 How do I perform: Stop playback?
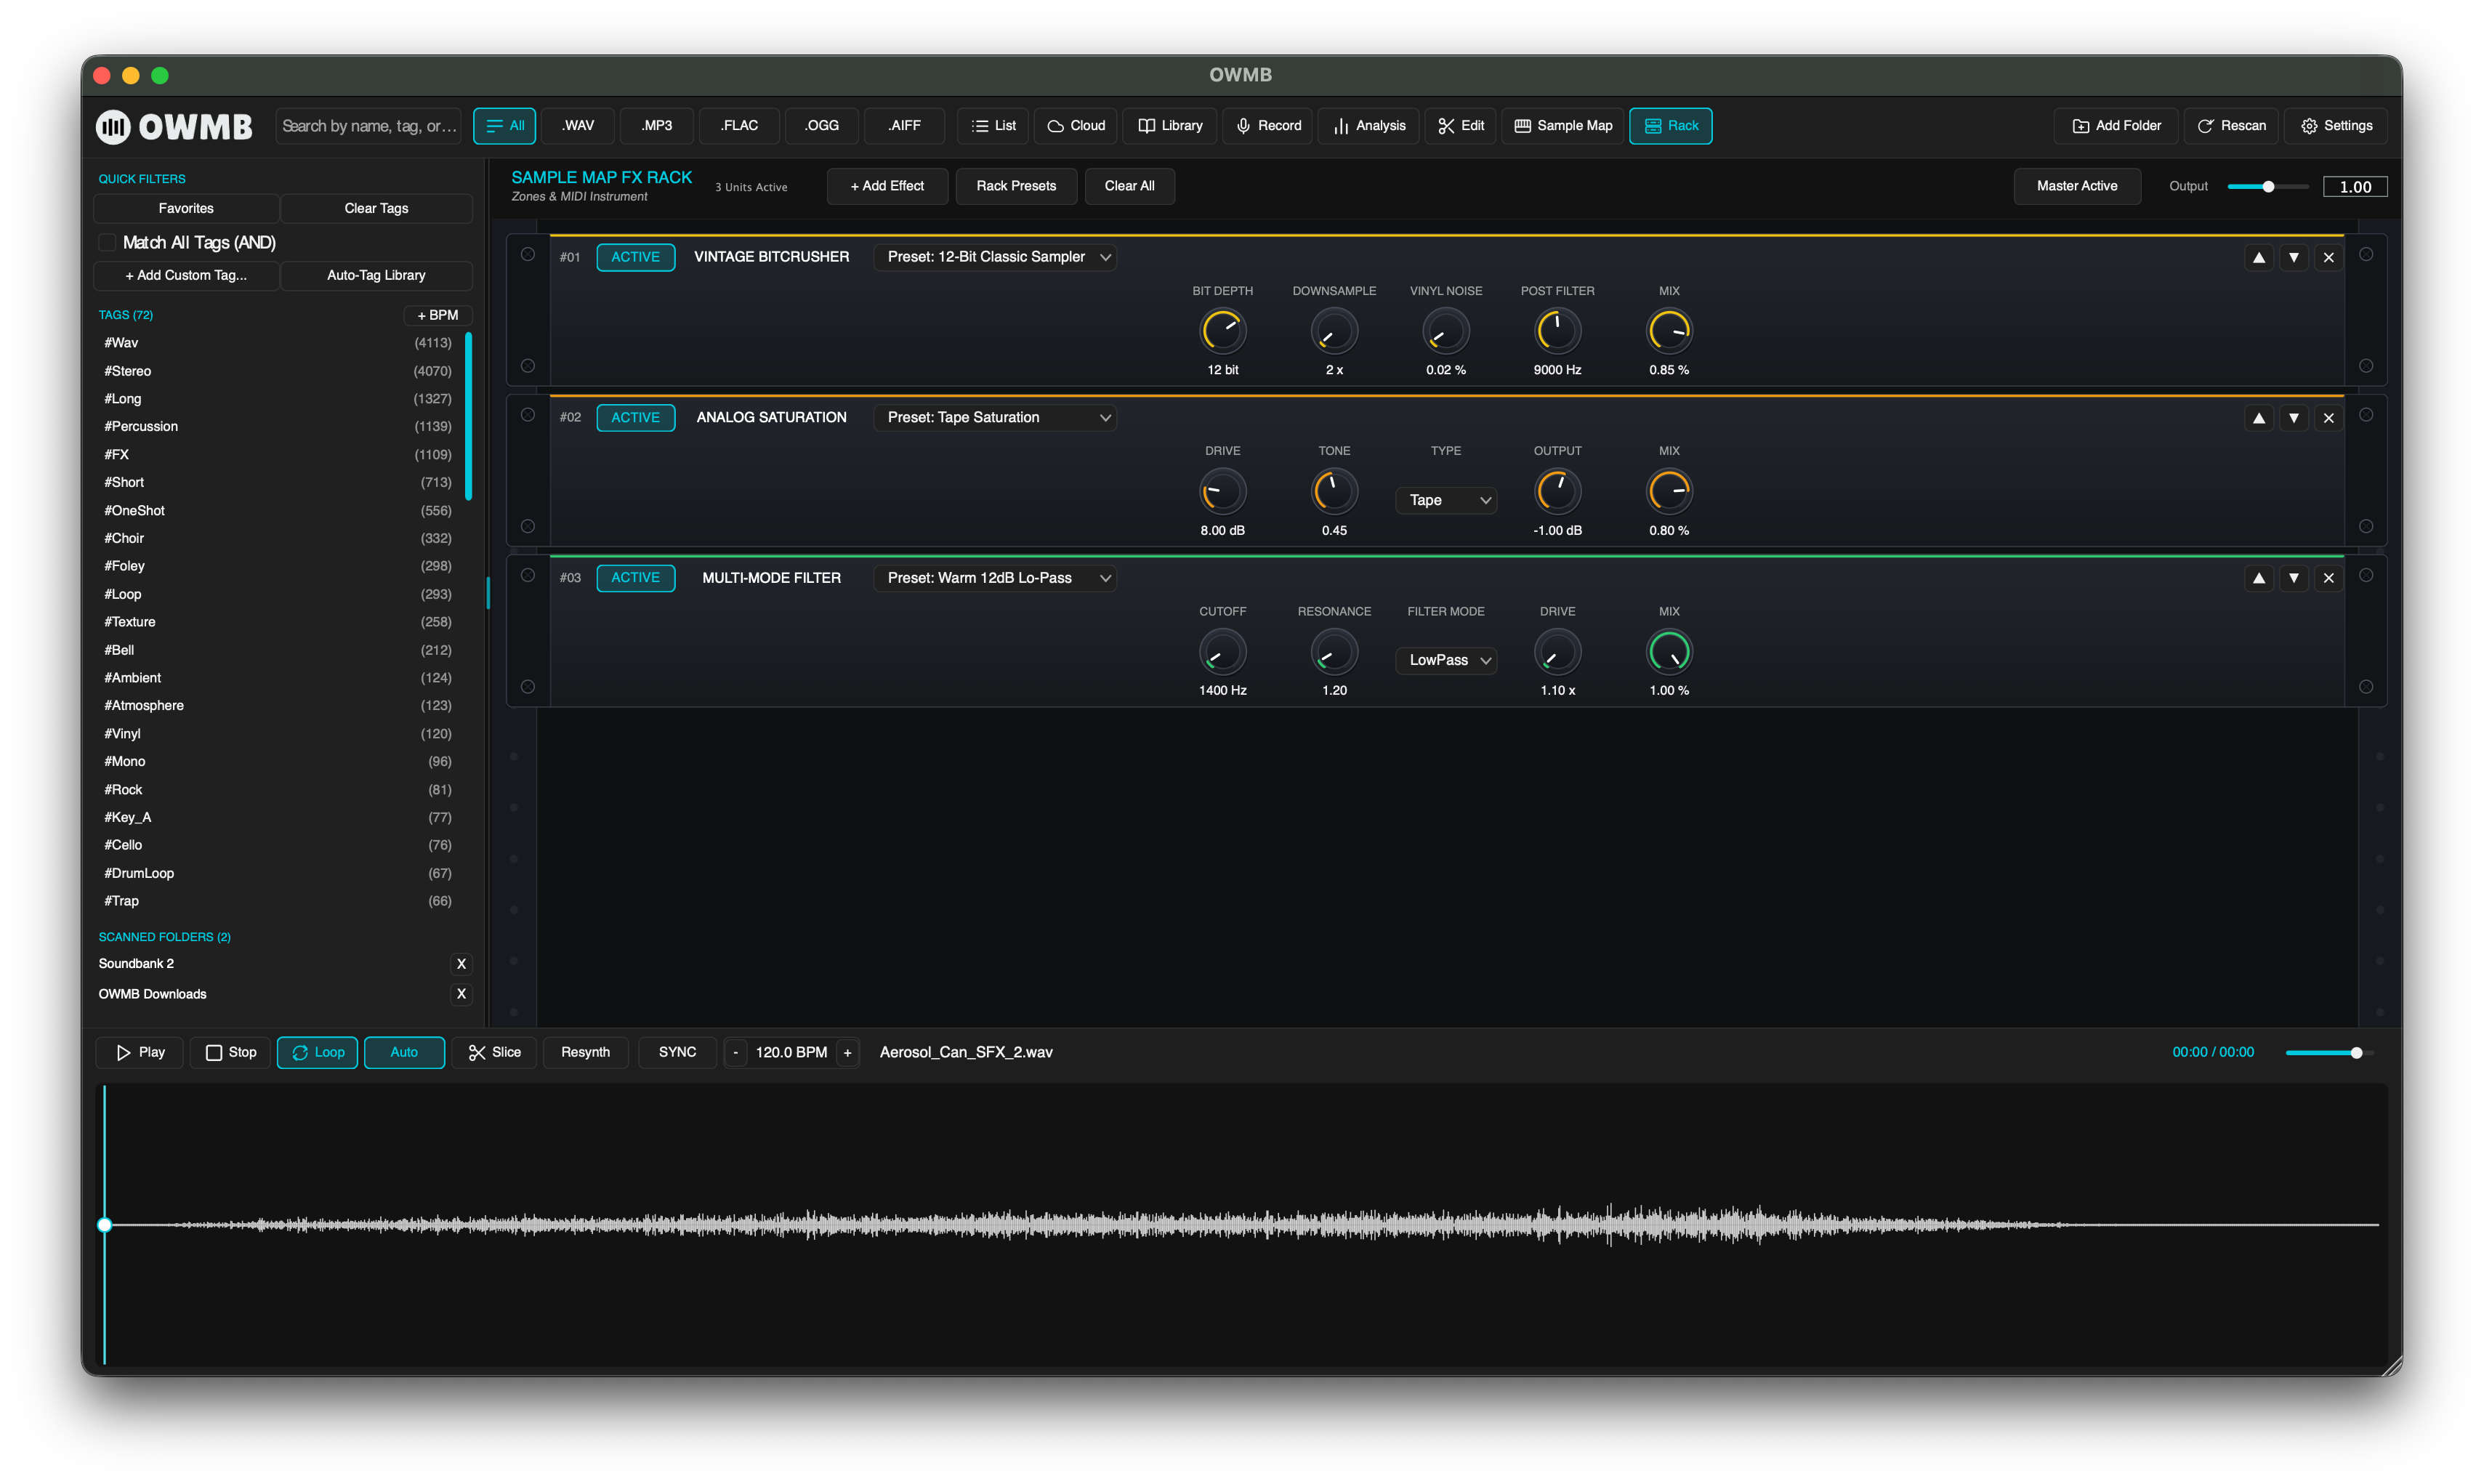coord(230,1052)
